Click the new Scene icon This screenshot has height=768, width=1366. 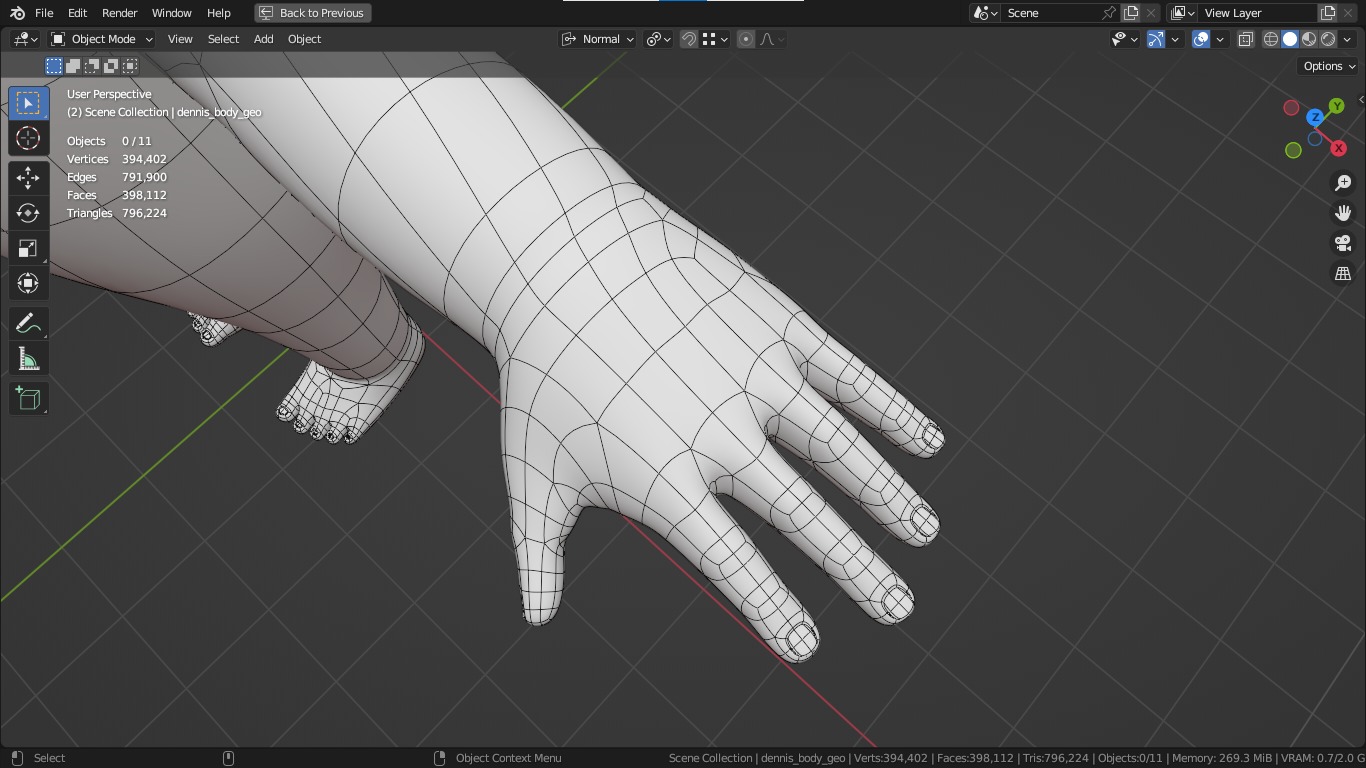1131,13
